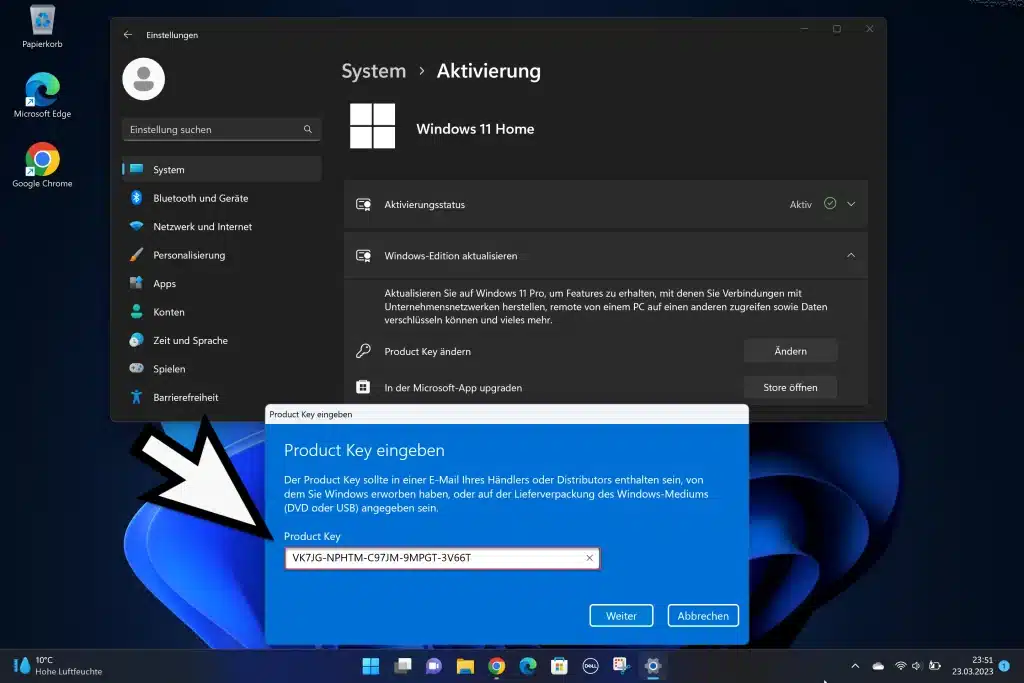Open the Windows Start menu
The width and height of the screenshot is (1024, 683).
pyautogui.click(x=370, y=666)
